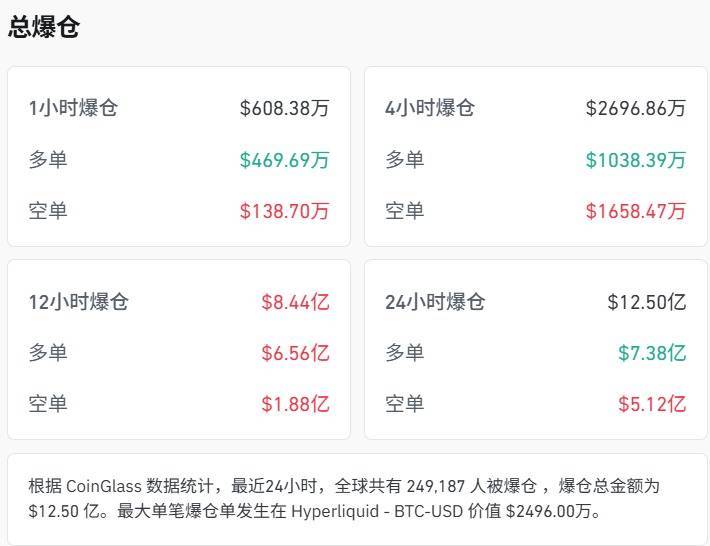
Task: Click 12-hour long liquidations $6.56亿
Action: coord(295,353)
